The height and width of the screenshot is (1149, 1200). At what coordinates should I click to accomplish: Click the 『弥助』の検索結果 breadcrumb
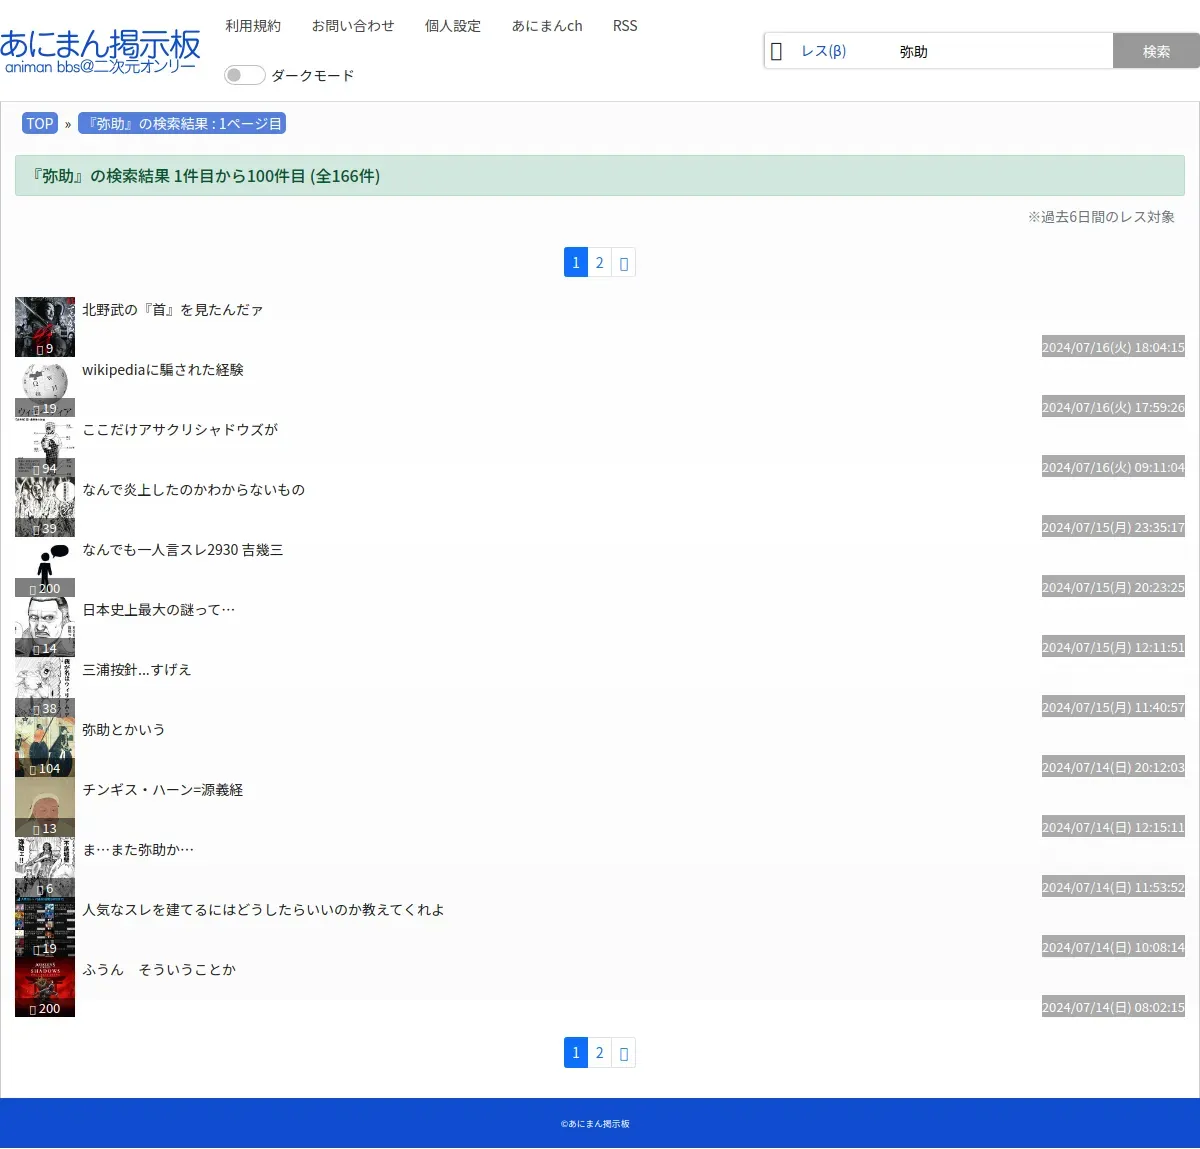pos(182,124)
